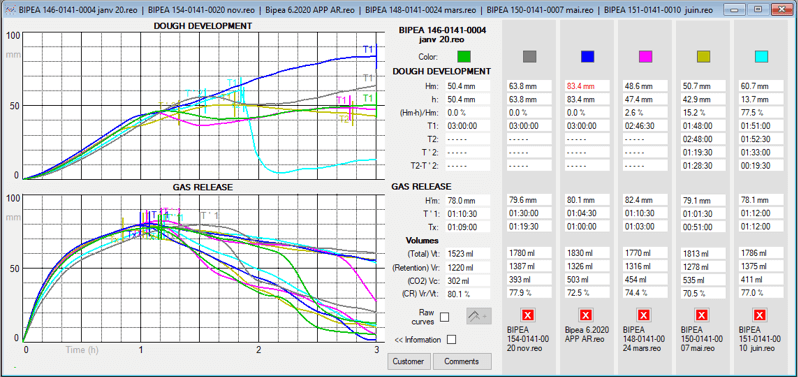Select the T1 value 02:46:30
The width and height of the screenshot is (798, 377).
point(645,126)
